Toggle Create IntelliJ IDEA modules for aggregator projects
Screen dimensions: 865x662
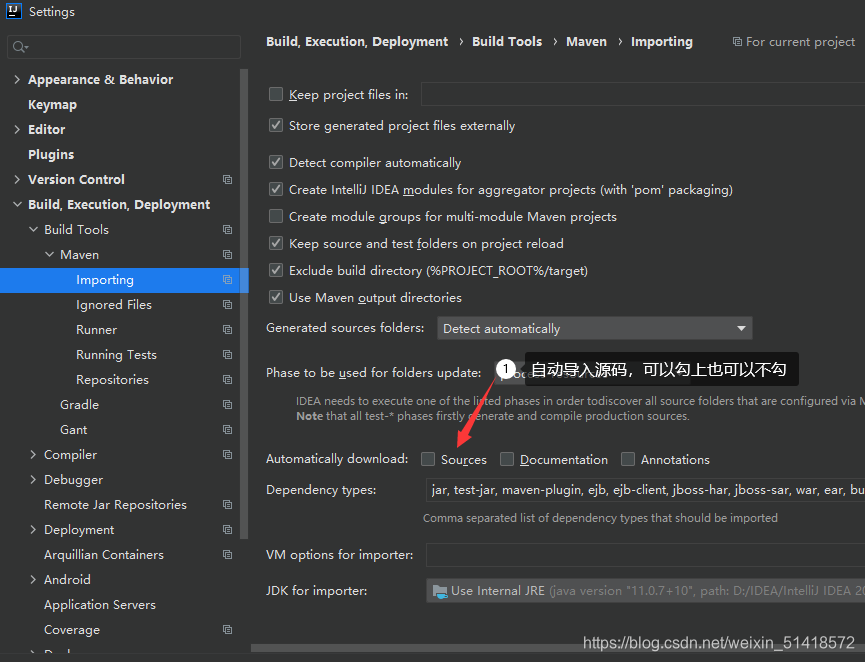[276, 189]
